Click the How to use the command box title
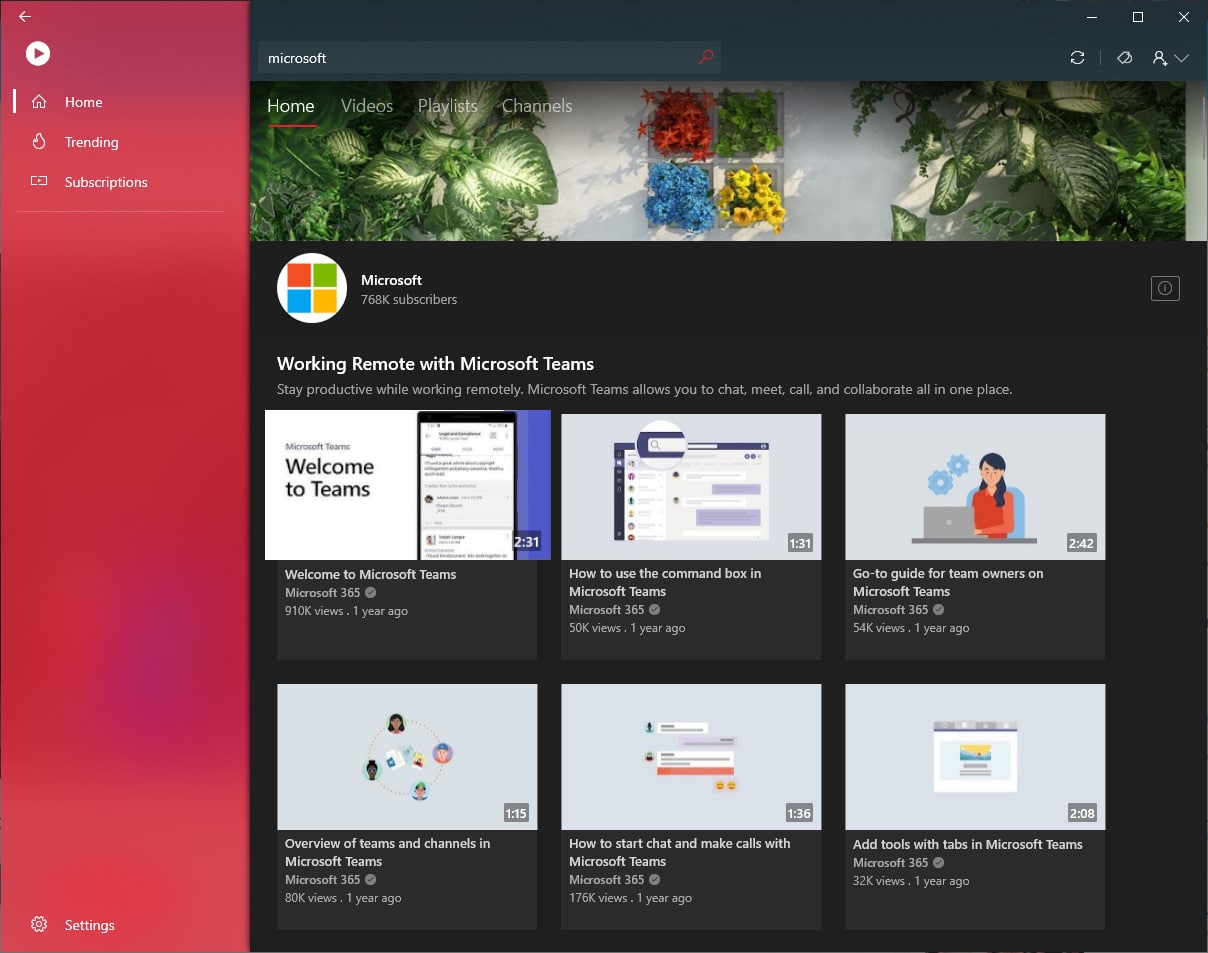Screen dimensions: 1208x953 pos(665,582)
